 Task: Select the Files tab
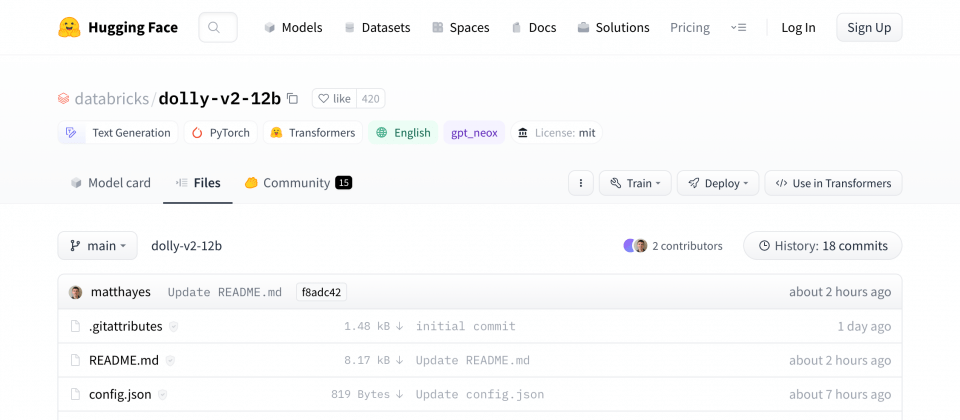coord(198,182)
